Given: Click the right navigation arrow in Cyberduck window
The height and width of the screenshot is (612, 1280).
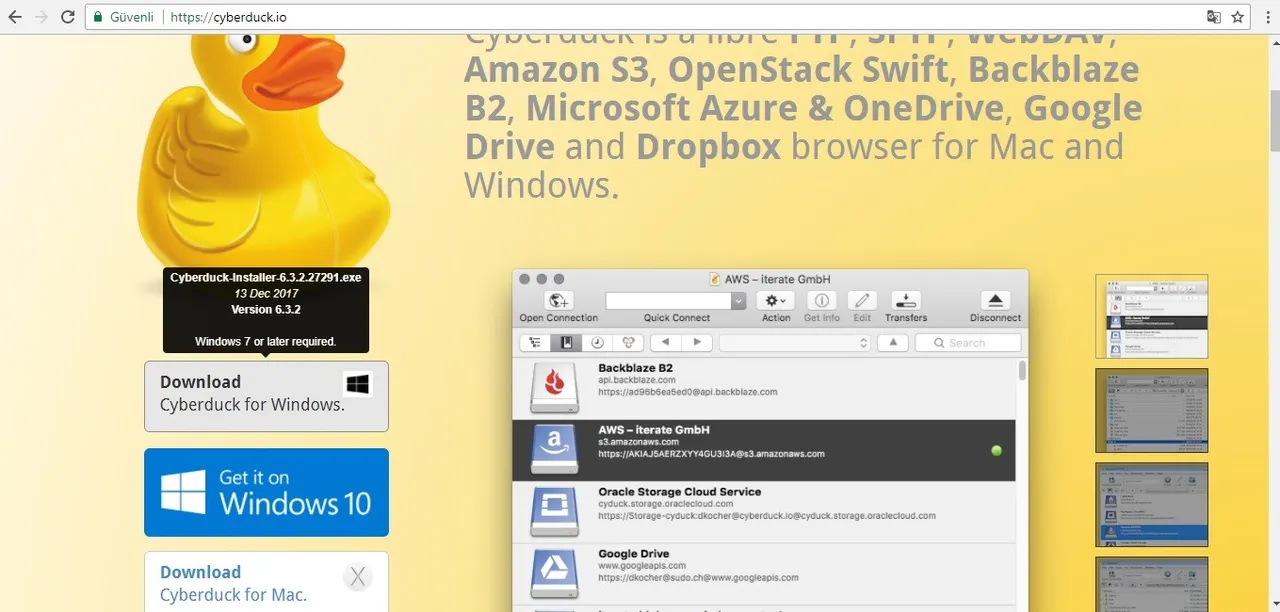Looking at the screenshot, I should (697, 342).
